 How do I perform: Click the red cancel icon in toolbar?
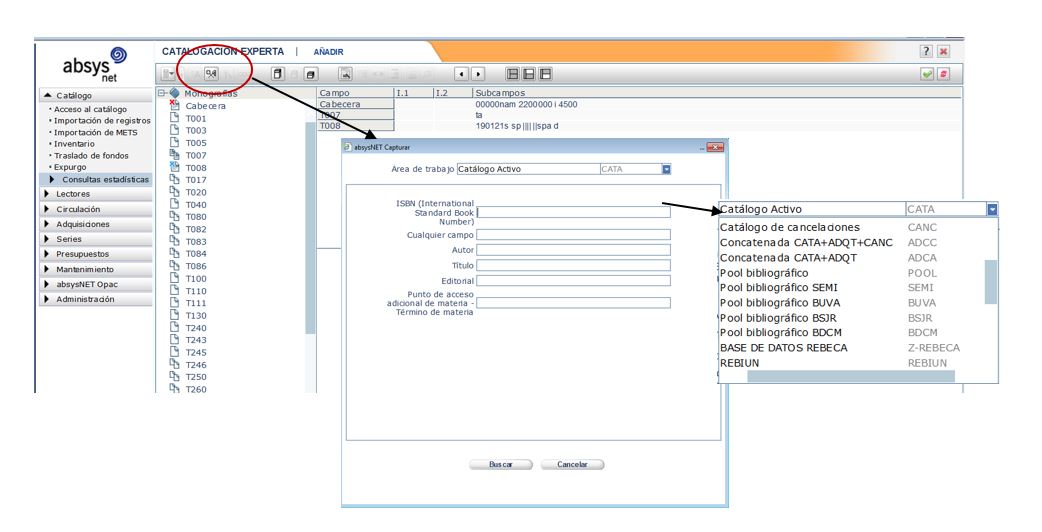click(x=944, y=74)
